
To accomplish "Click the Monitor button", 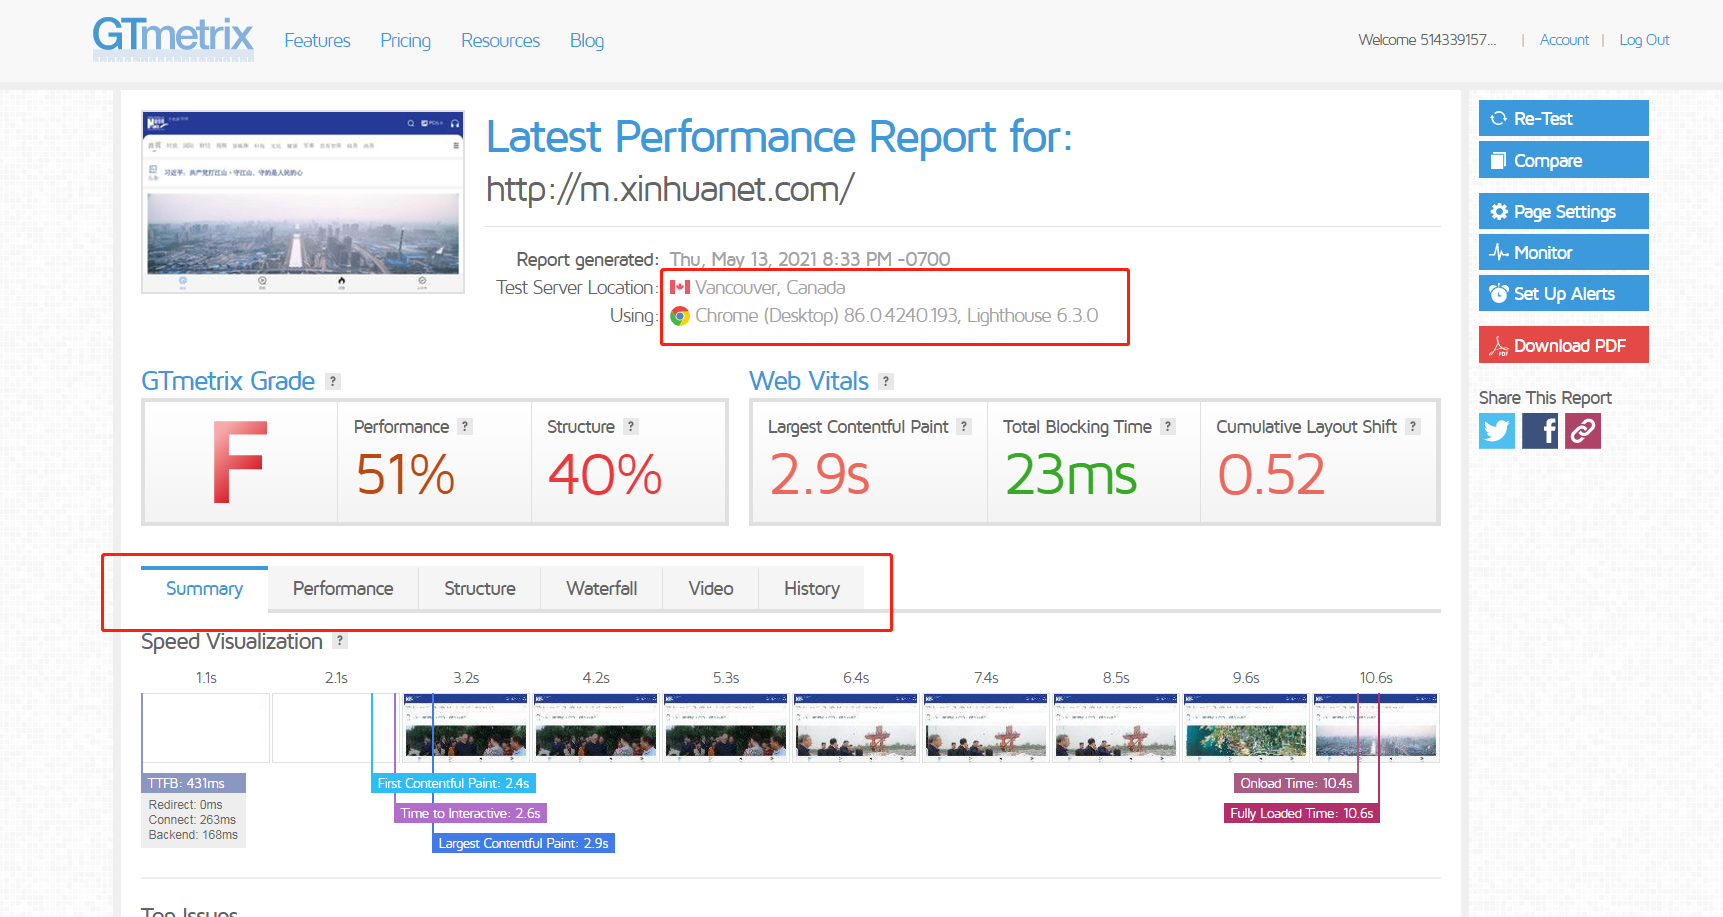I will (x=1564, y=252).
